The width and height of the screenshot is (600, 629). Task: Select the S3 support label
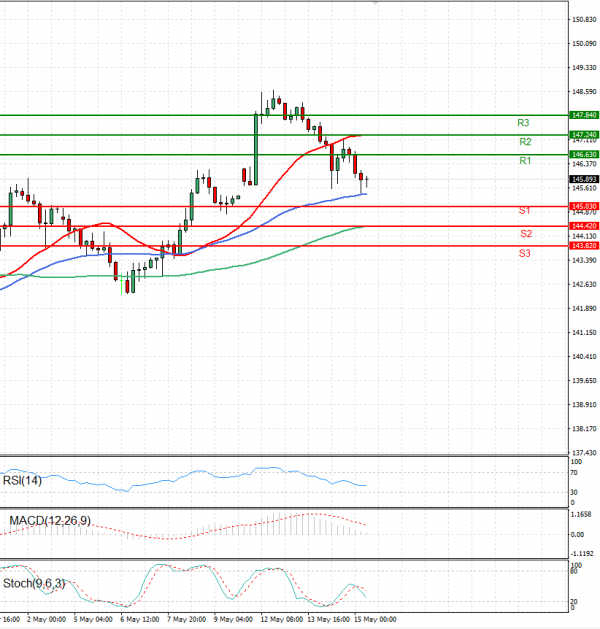pos(524,253)
